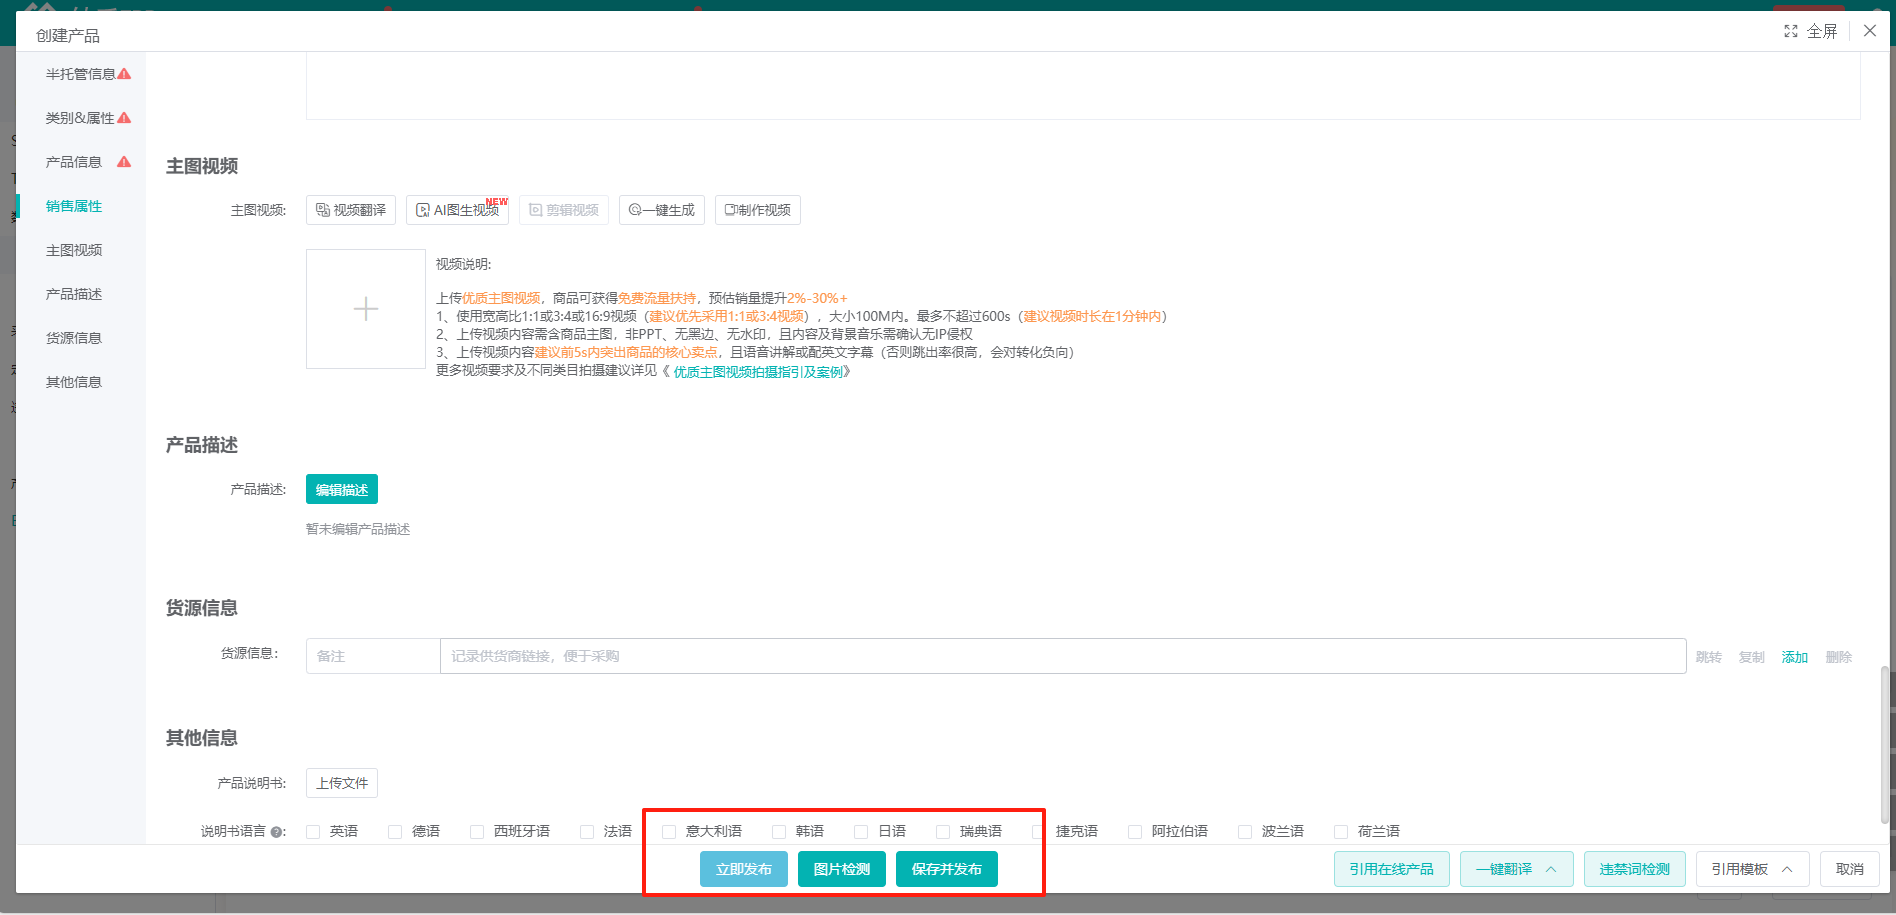
Task: Click the help icon beside 说明书语言
Action: (x=277, y=832)
